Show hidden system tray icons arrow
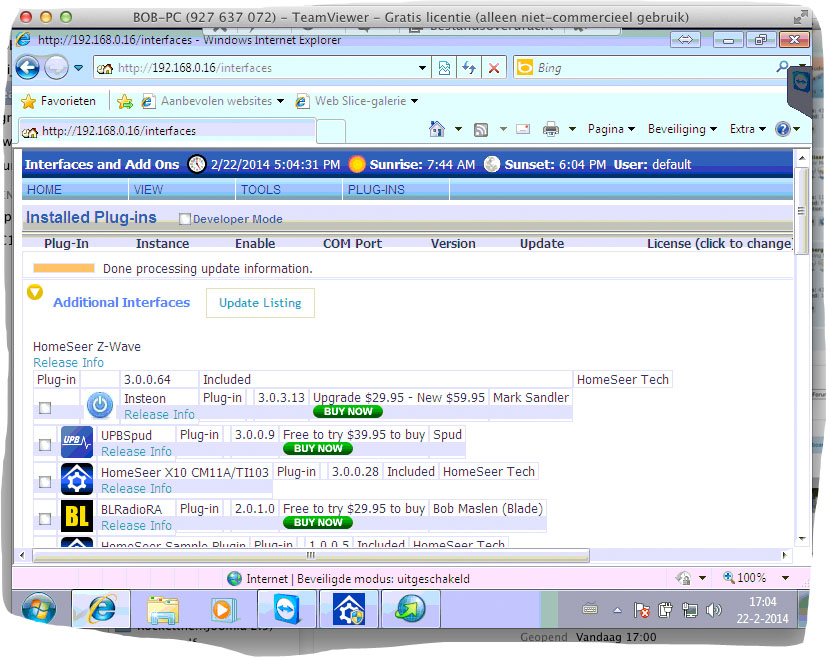Image resolution: width=826 pixels, height=657 pixels. tap(617, 611)
